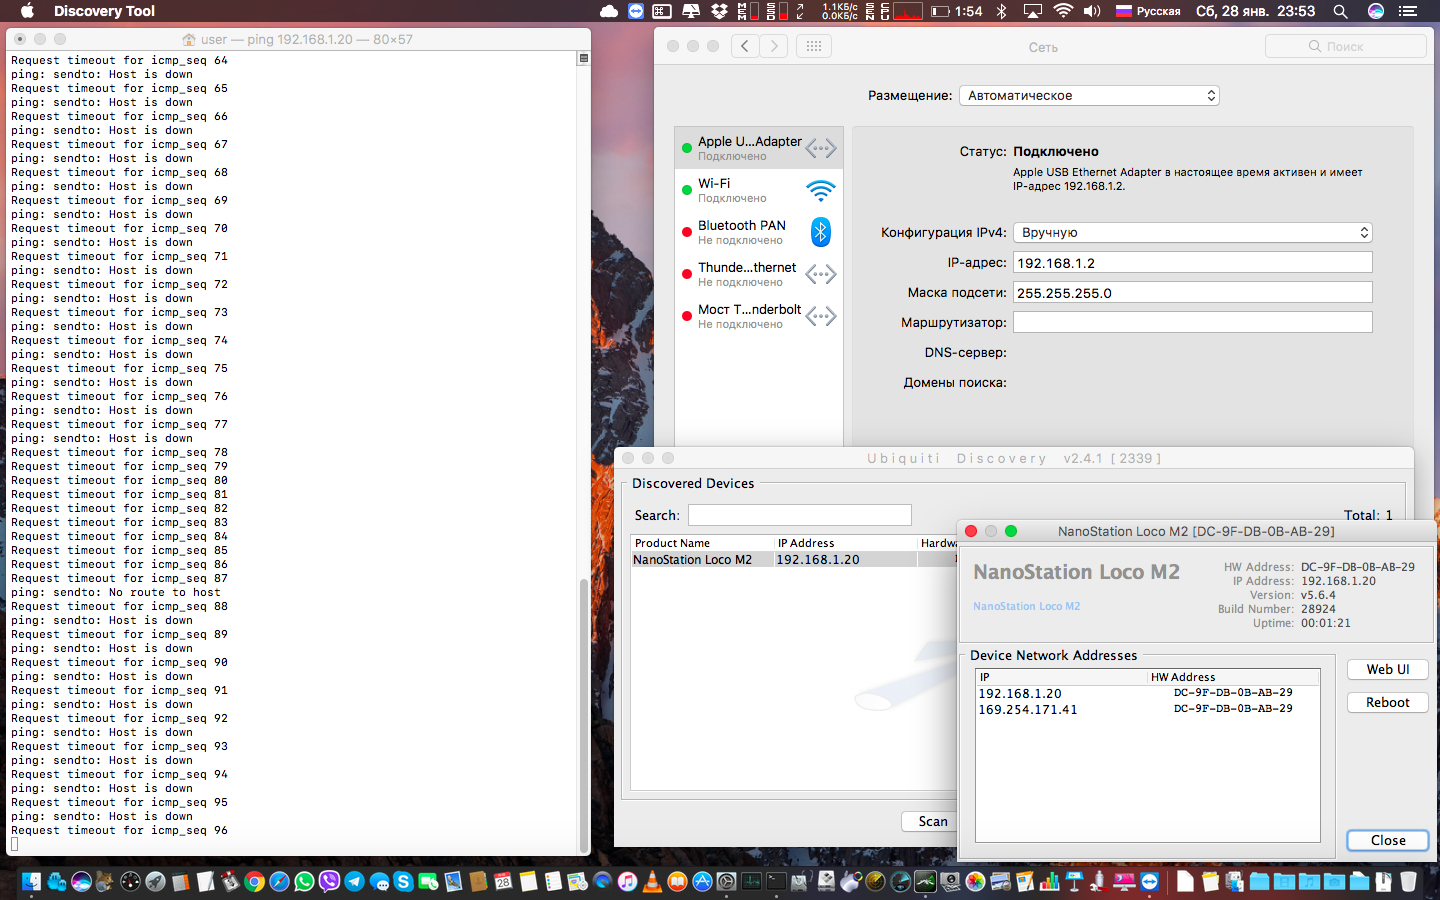This screenshot has height=900, width=1440.
Task: Open Keynote from the Dock
Action: [x=1074, y=881]
